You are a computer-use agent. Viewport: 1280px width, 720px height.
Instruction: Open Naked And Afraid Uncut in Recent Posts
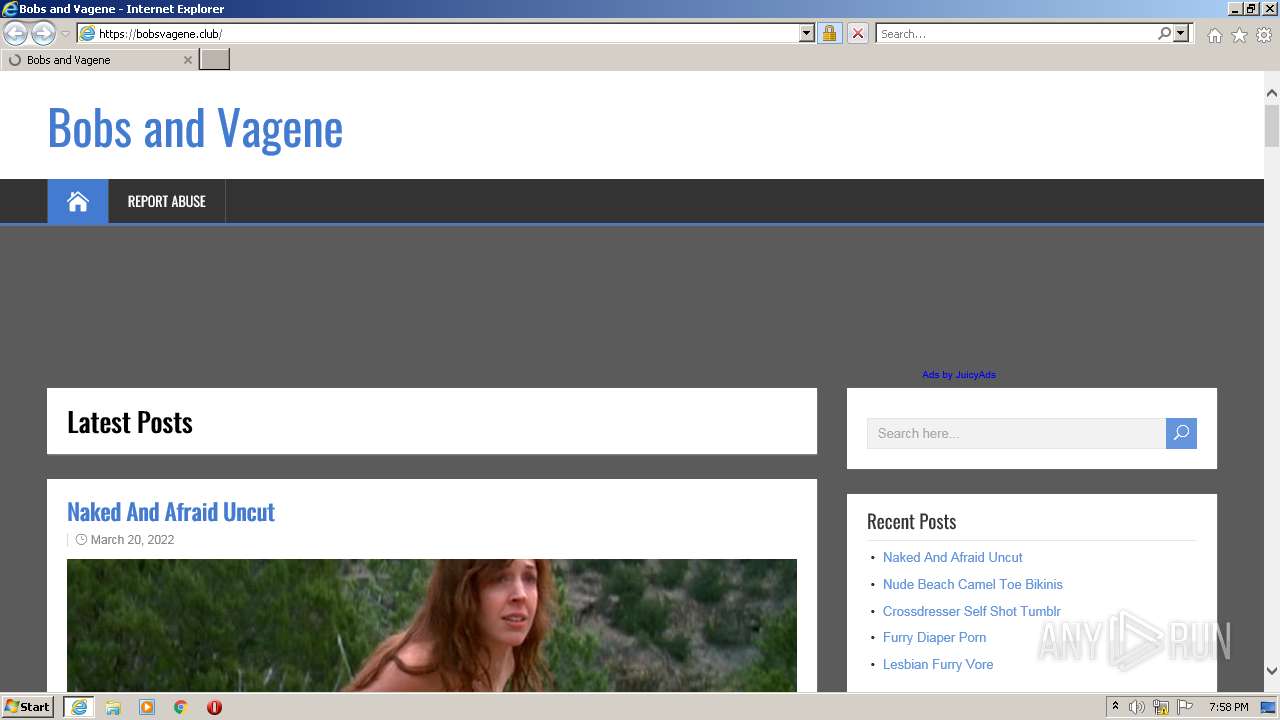click(952, 558)
